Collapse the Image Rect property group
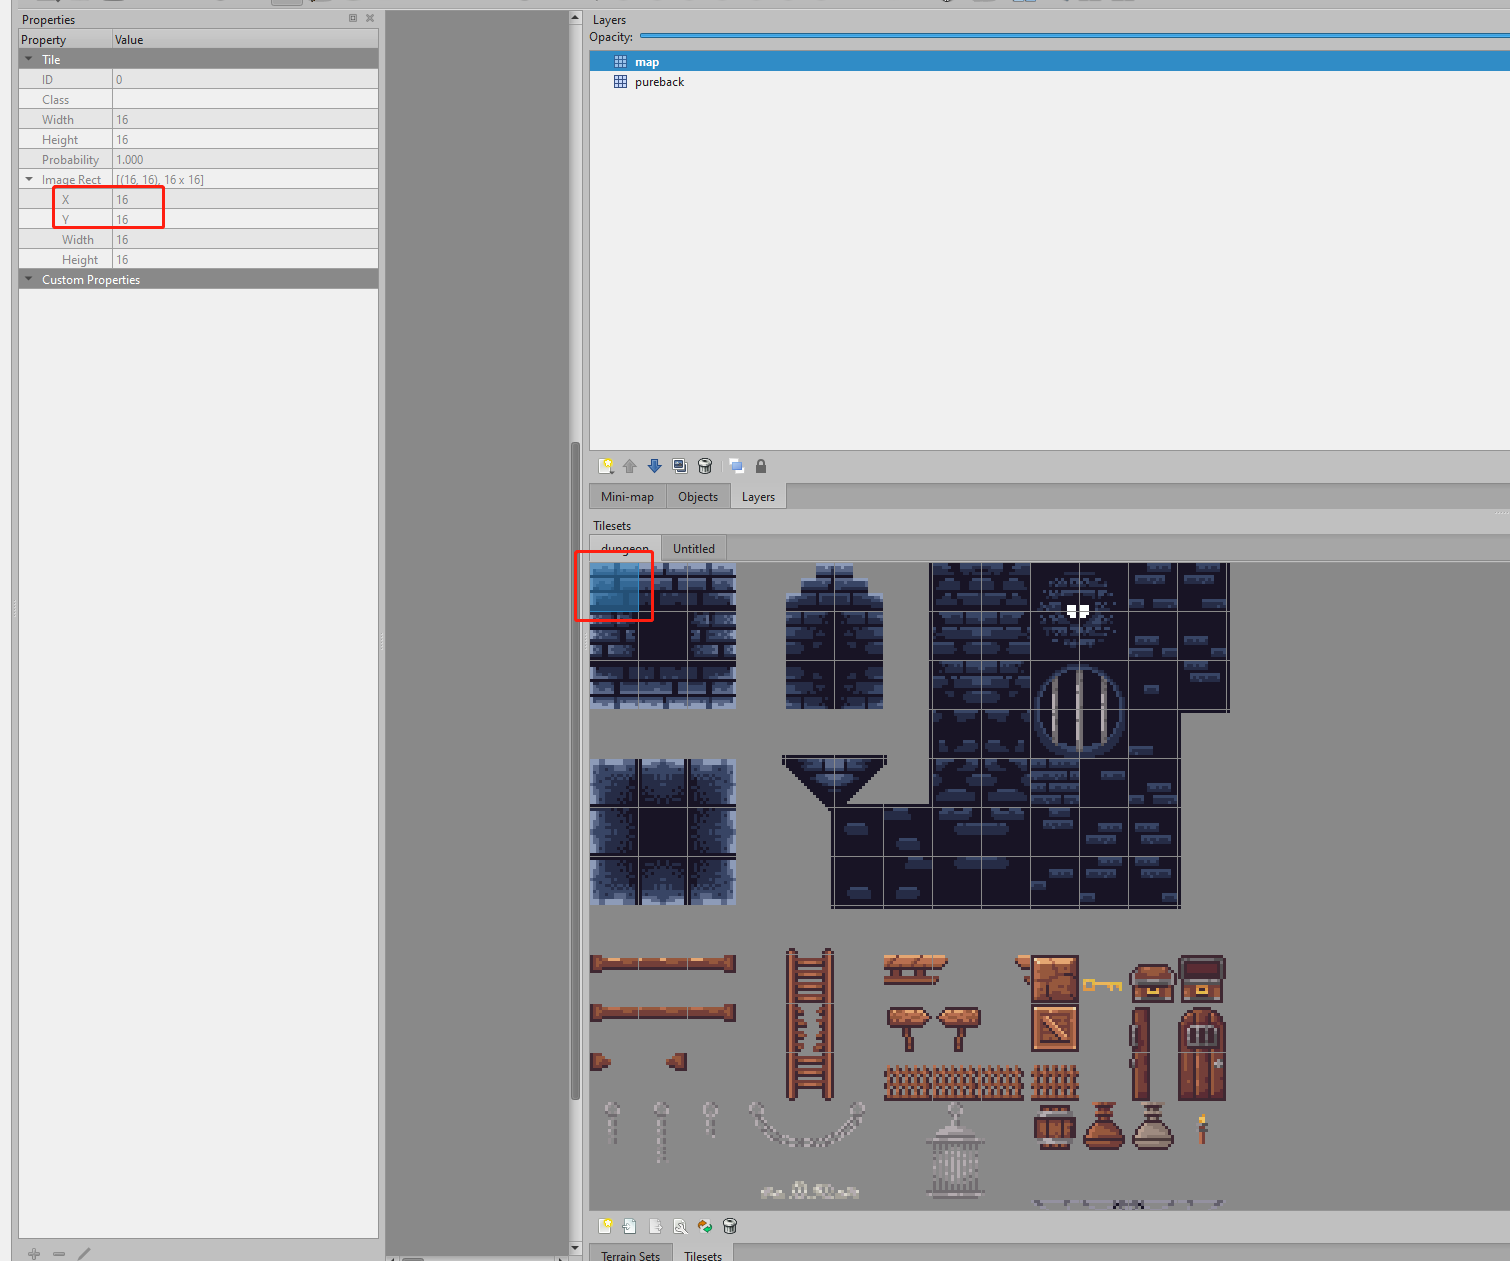Viewport: 1510px width, 1261px height. pos(28,179)
